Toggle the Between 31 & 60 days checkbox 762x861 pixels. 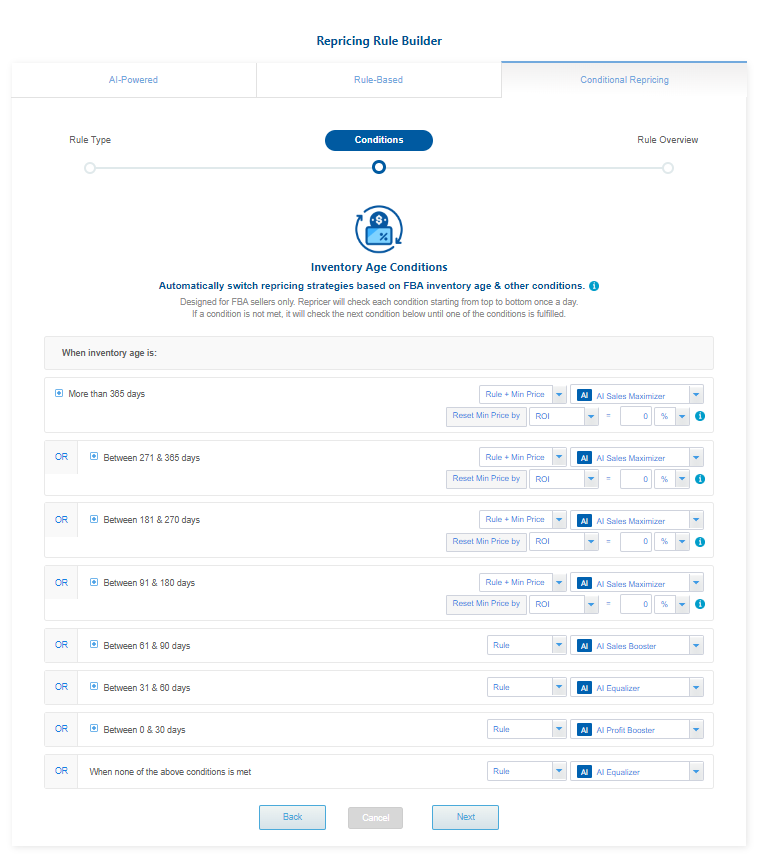pyautogui.click(x=94, y=686)
